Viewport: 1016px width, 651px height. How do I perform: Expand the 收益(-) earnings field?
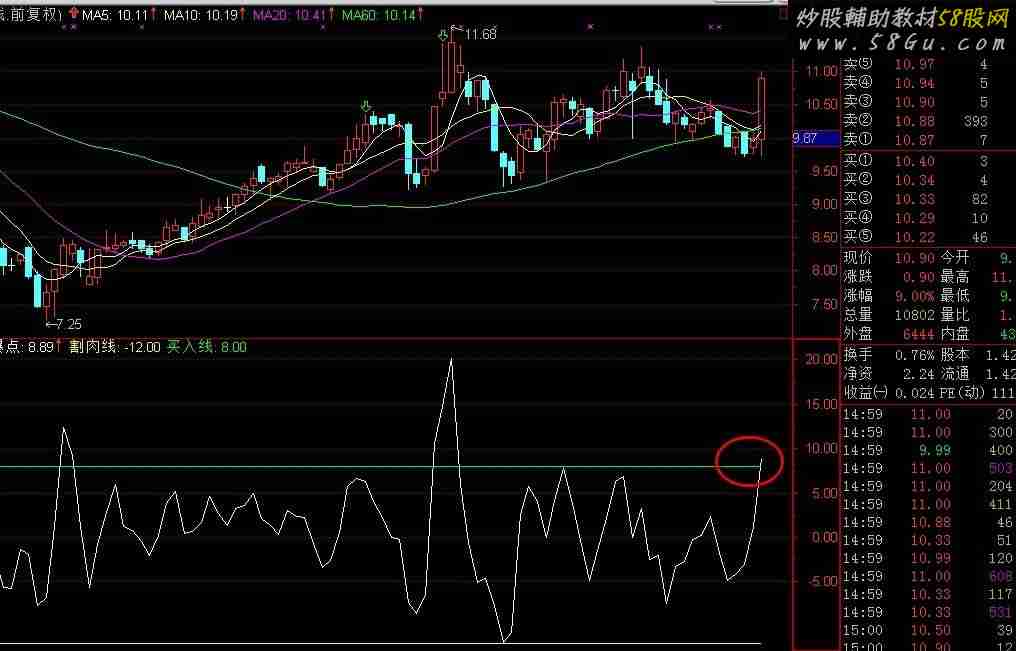[865, 392]
